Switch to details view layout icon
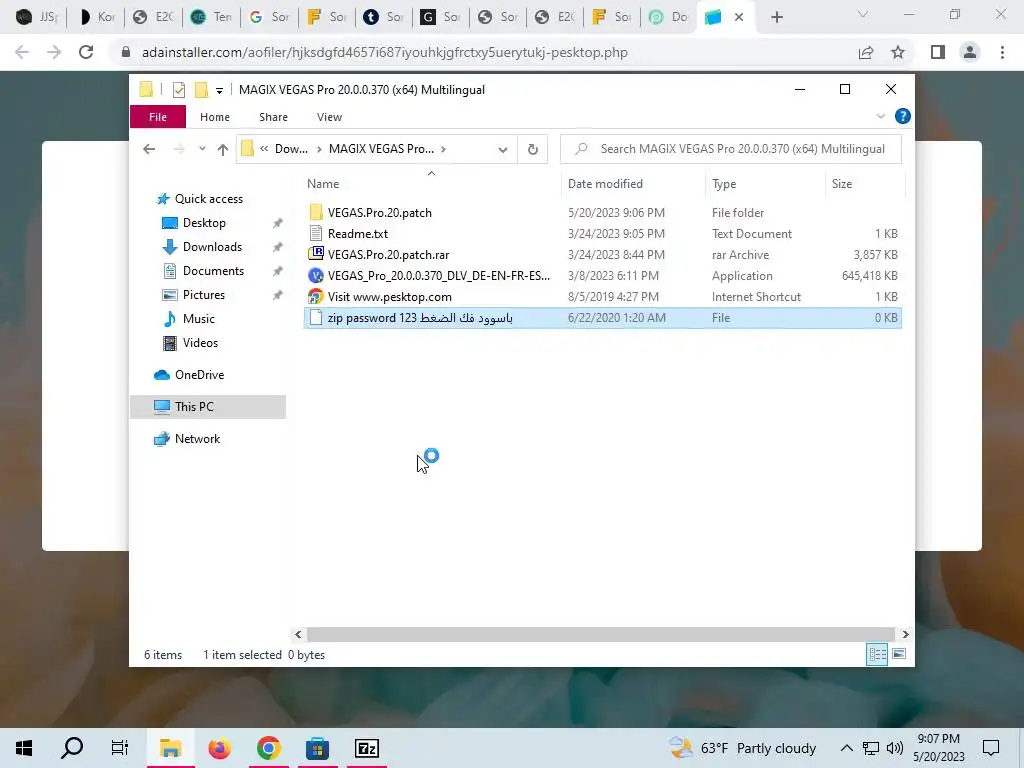 [x=877, y=654]
